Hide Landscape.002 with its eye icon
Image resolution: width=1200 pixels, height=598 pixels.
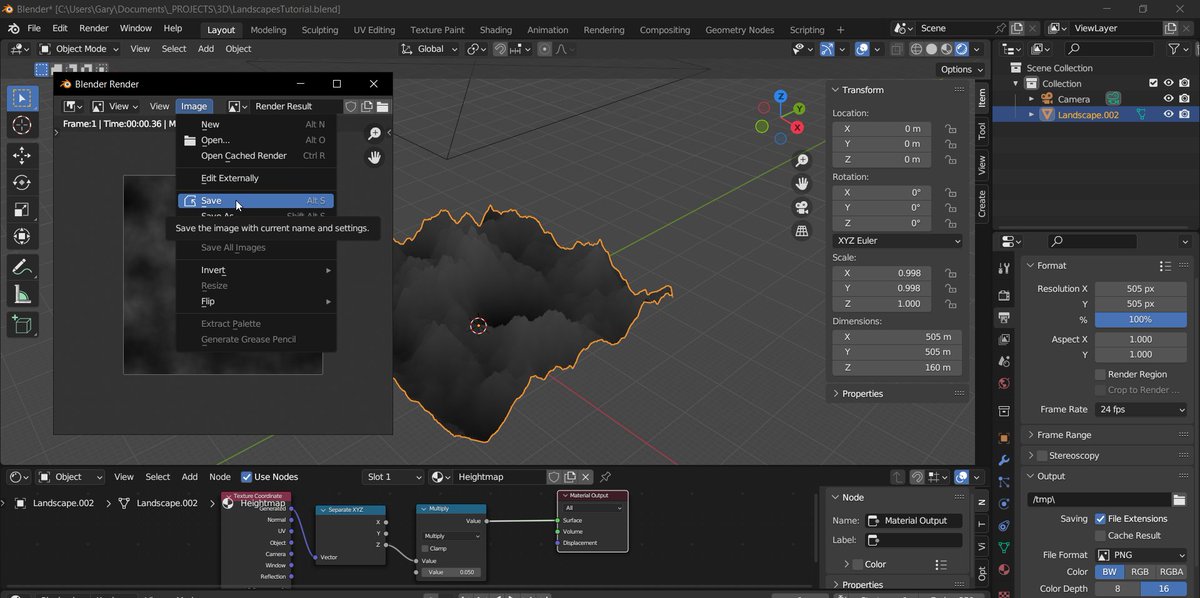pos(1168,115)
